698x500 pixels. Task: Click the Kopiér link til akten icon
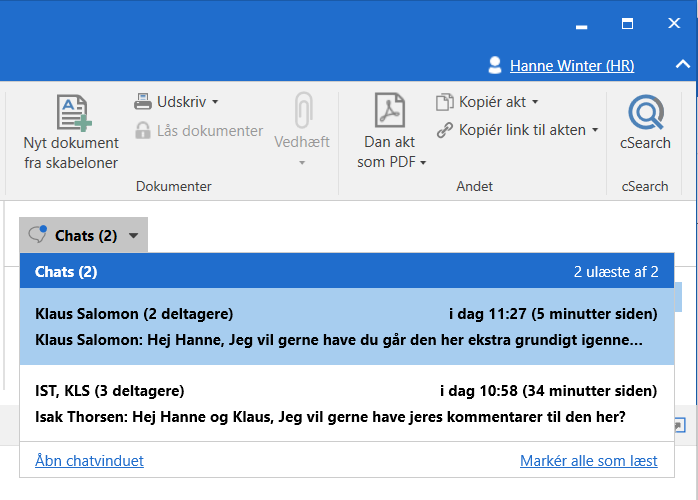[445, 130]
